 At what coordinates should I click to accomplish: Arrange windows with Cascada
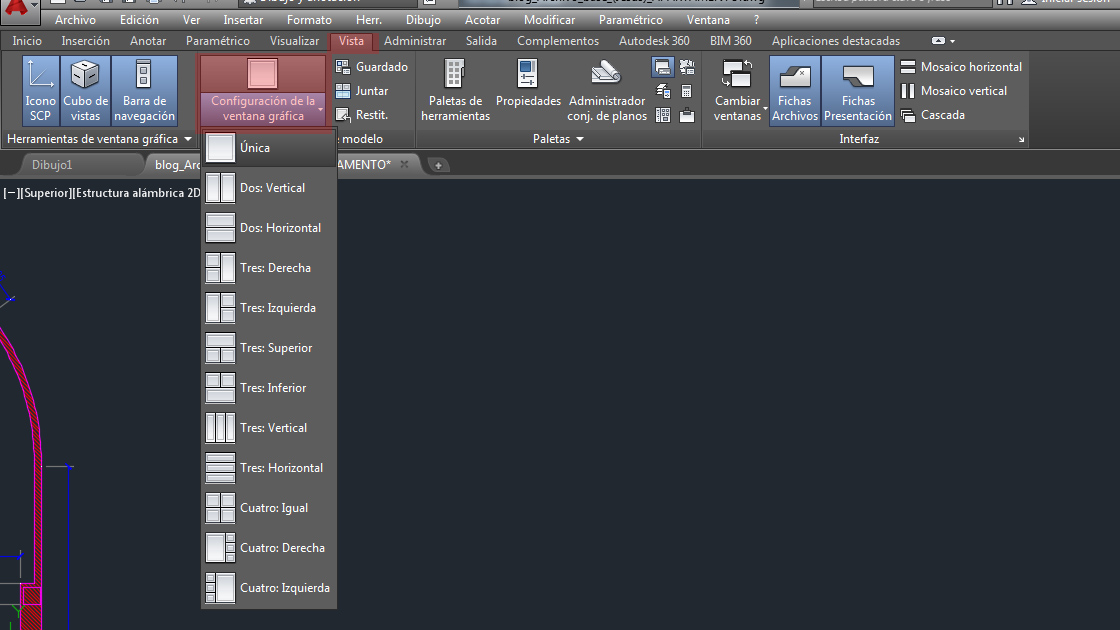(933, 114)
